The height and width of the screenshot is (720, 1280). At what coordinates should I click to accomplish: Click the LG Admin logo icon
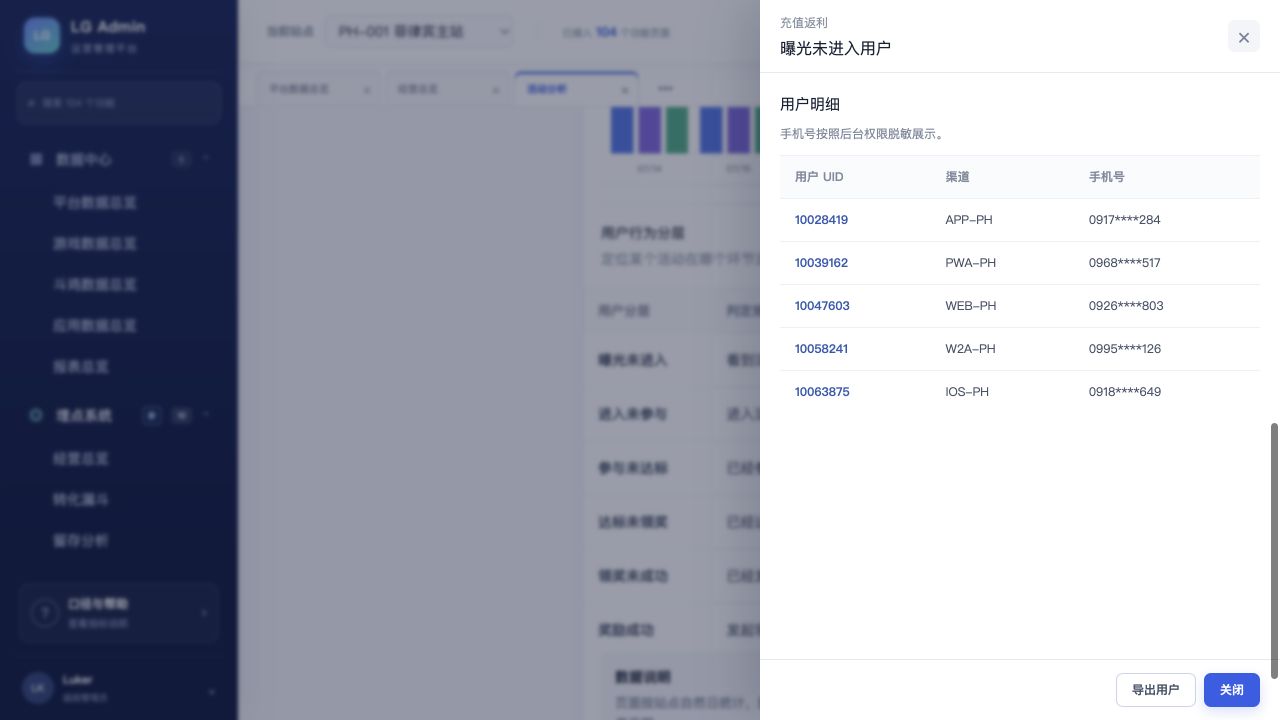point(42,35)
